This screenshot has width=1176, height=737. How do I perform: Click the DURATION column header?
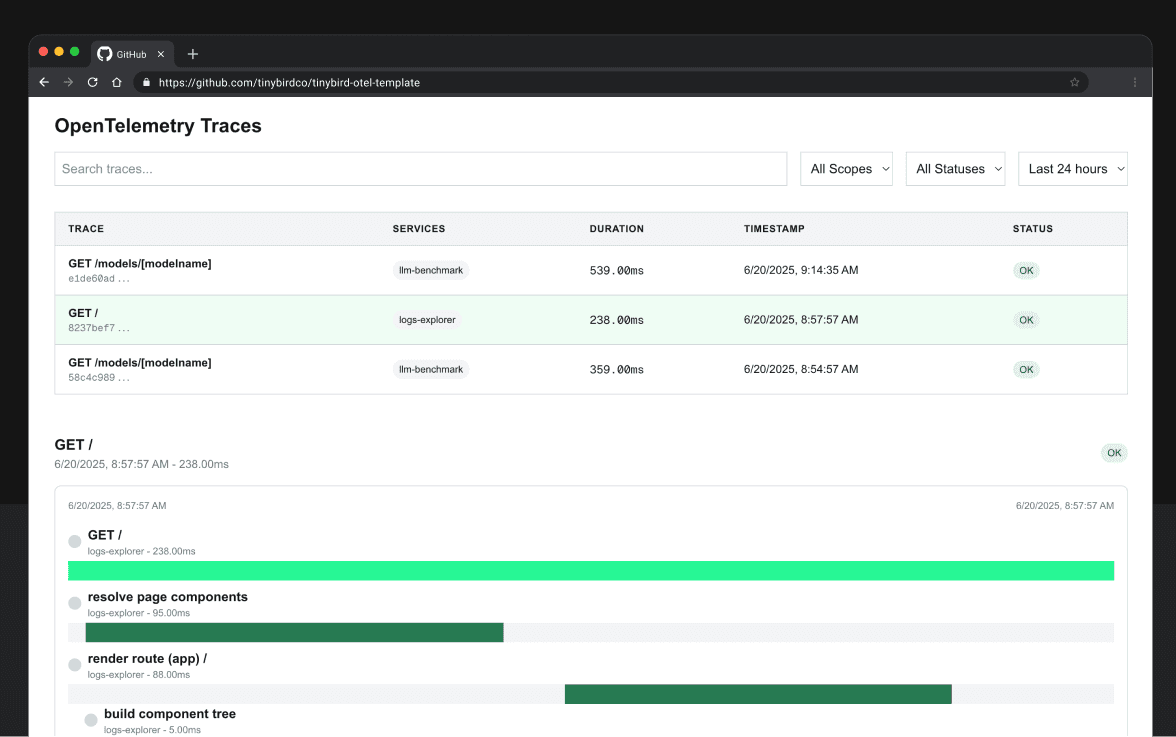(616, 229)
